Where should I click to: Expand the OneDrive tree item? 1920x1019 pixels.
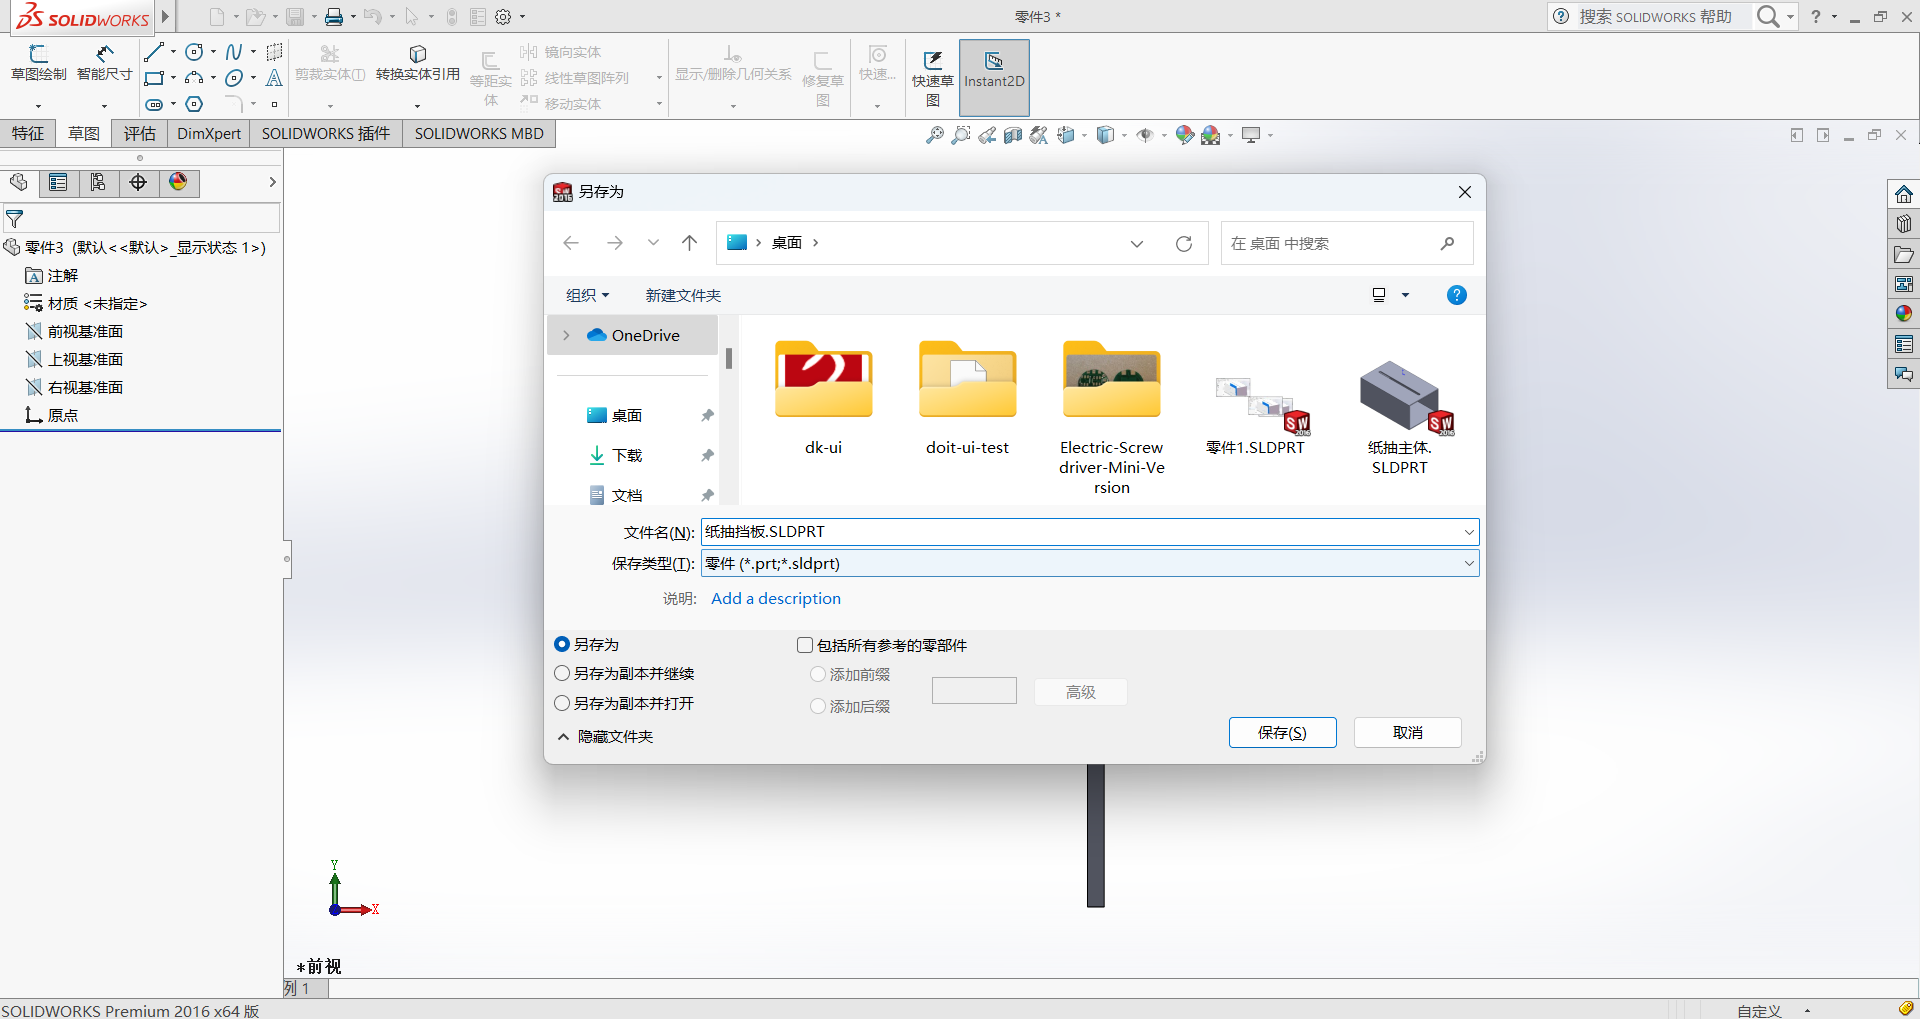[x=568, y=335]
